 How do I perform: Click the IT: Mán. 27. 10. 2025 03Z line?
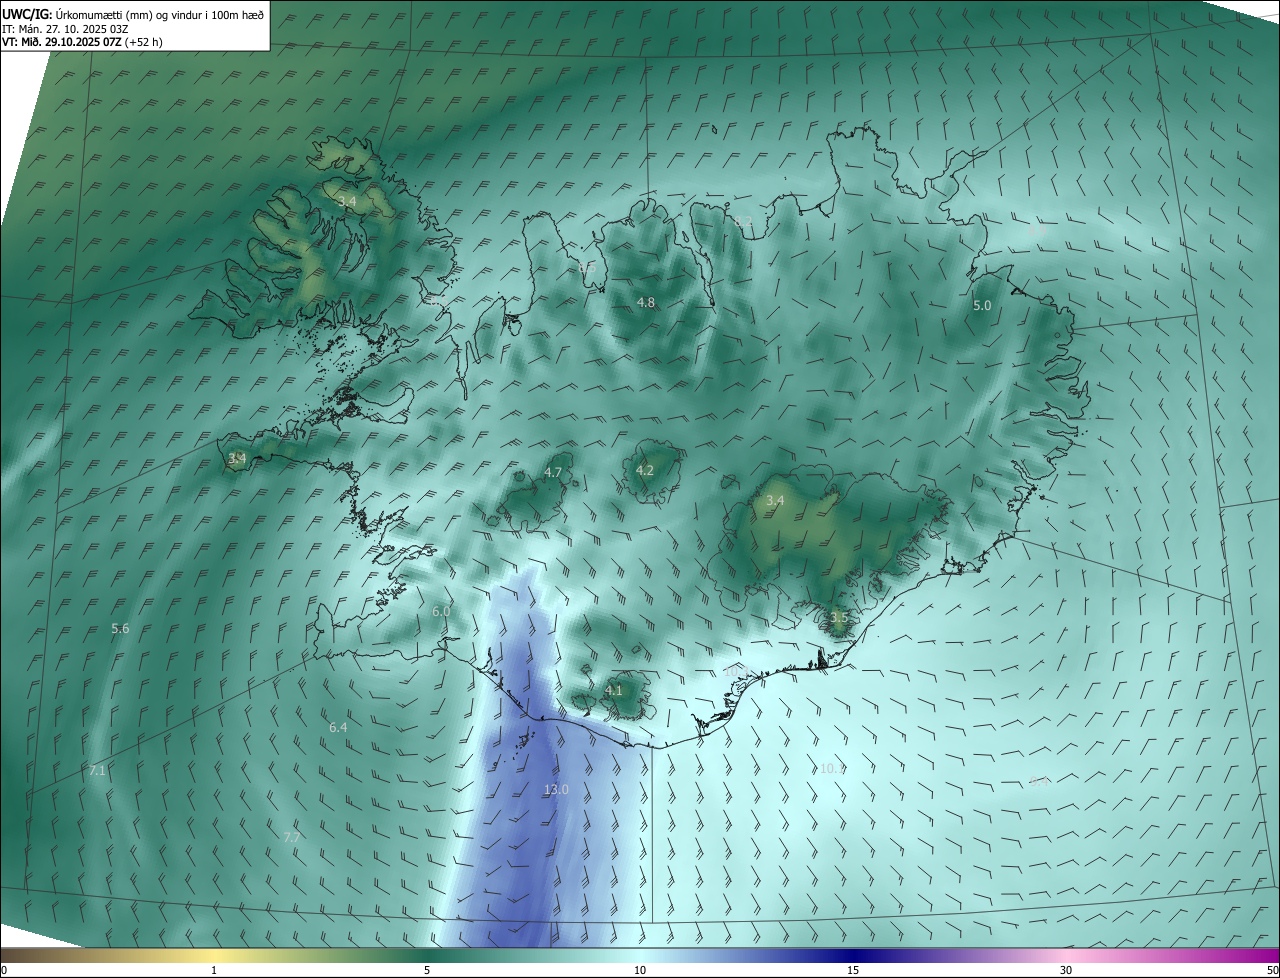(65, 29)
